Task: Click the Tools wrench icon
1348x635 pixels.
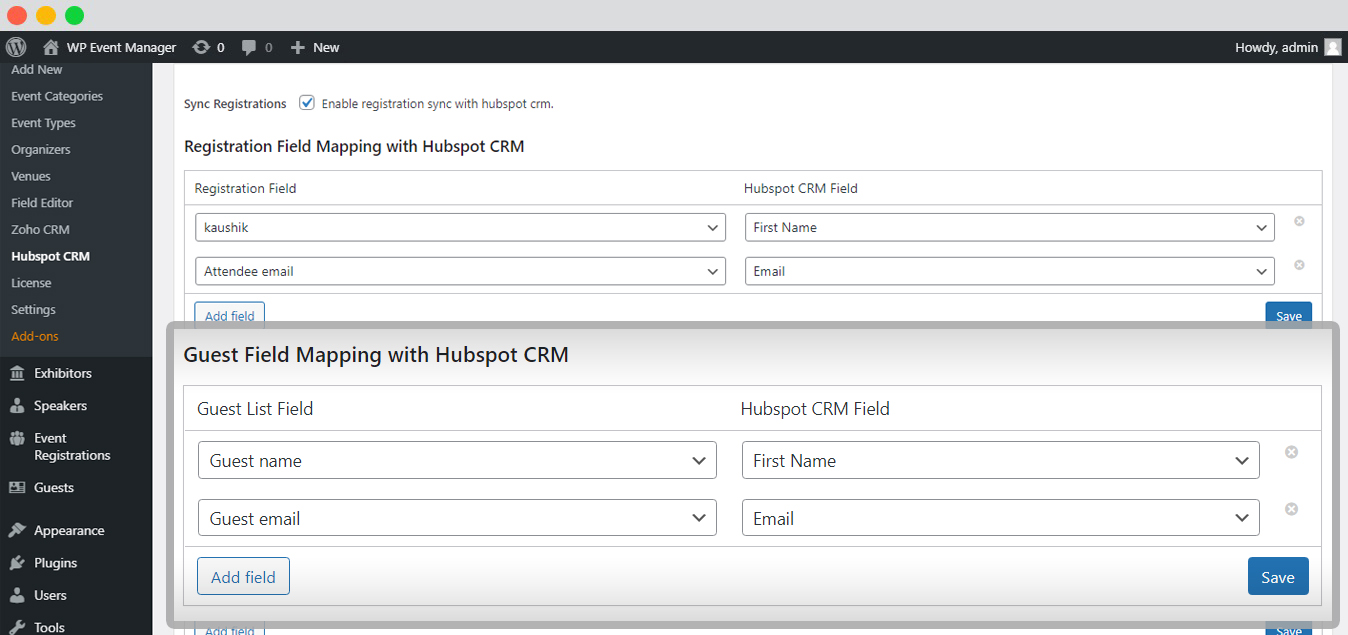Action: [17, 627]
